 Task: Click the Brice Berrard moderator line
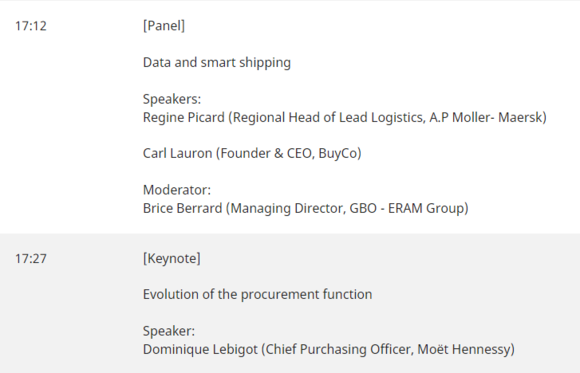click(x=306, y=208)
